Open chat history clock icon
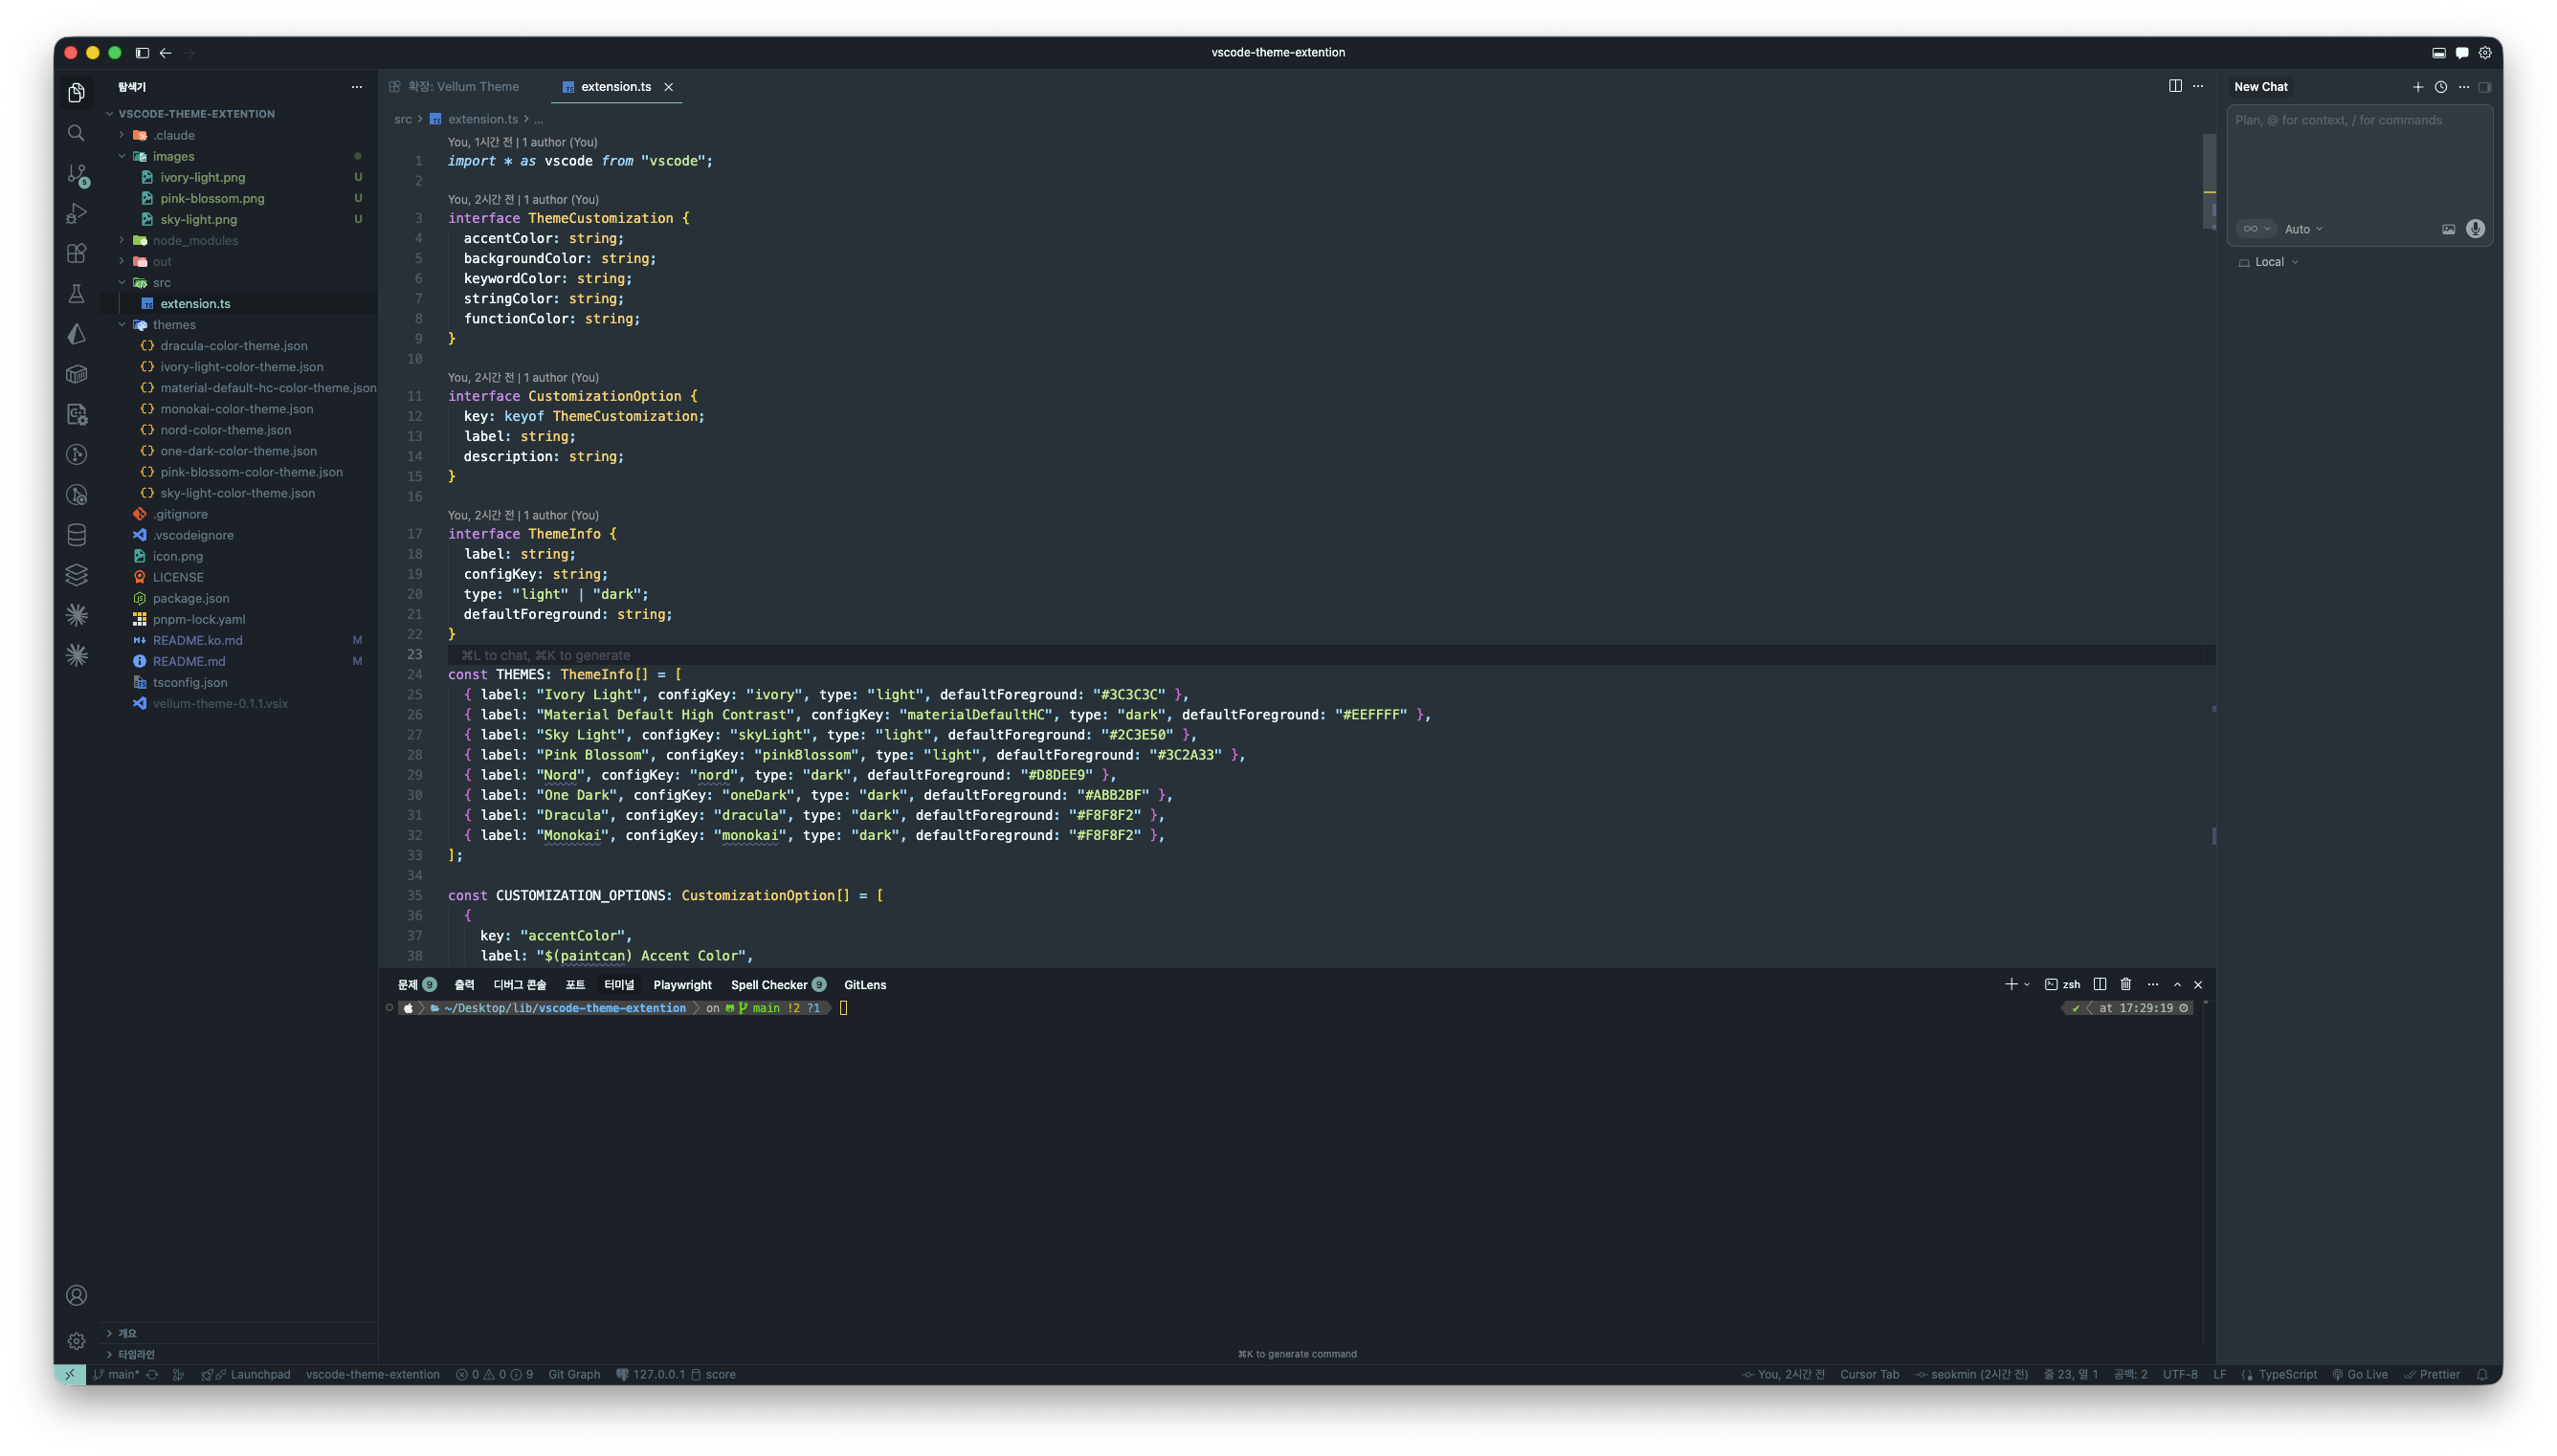The image size is (2557, 1456). point(2440,87)
